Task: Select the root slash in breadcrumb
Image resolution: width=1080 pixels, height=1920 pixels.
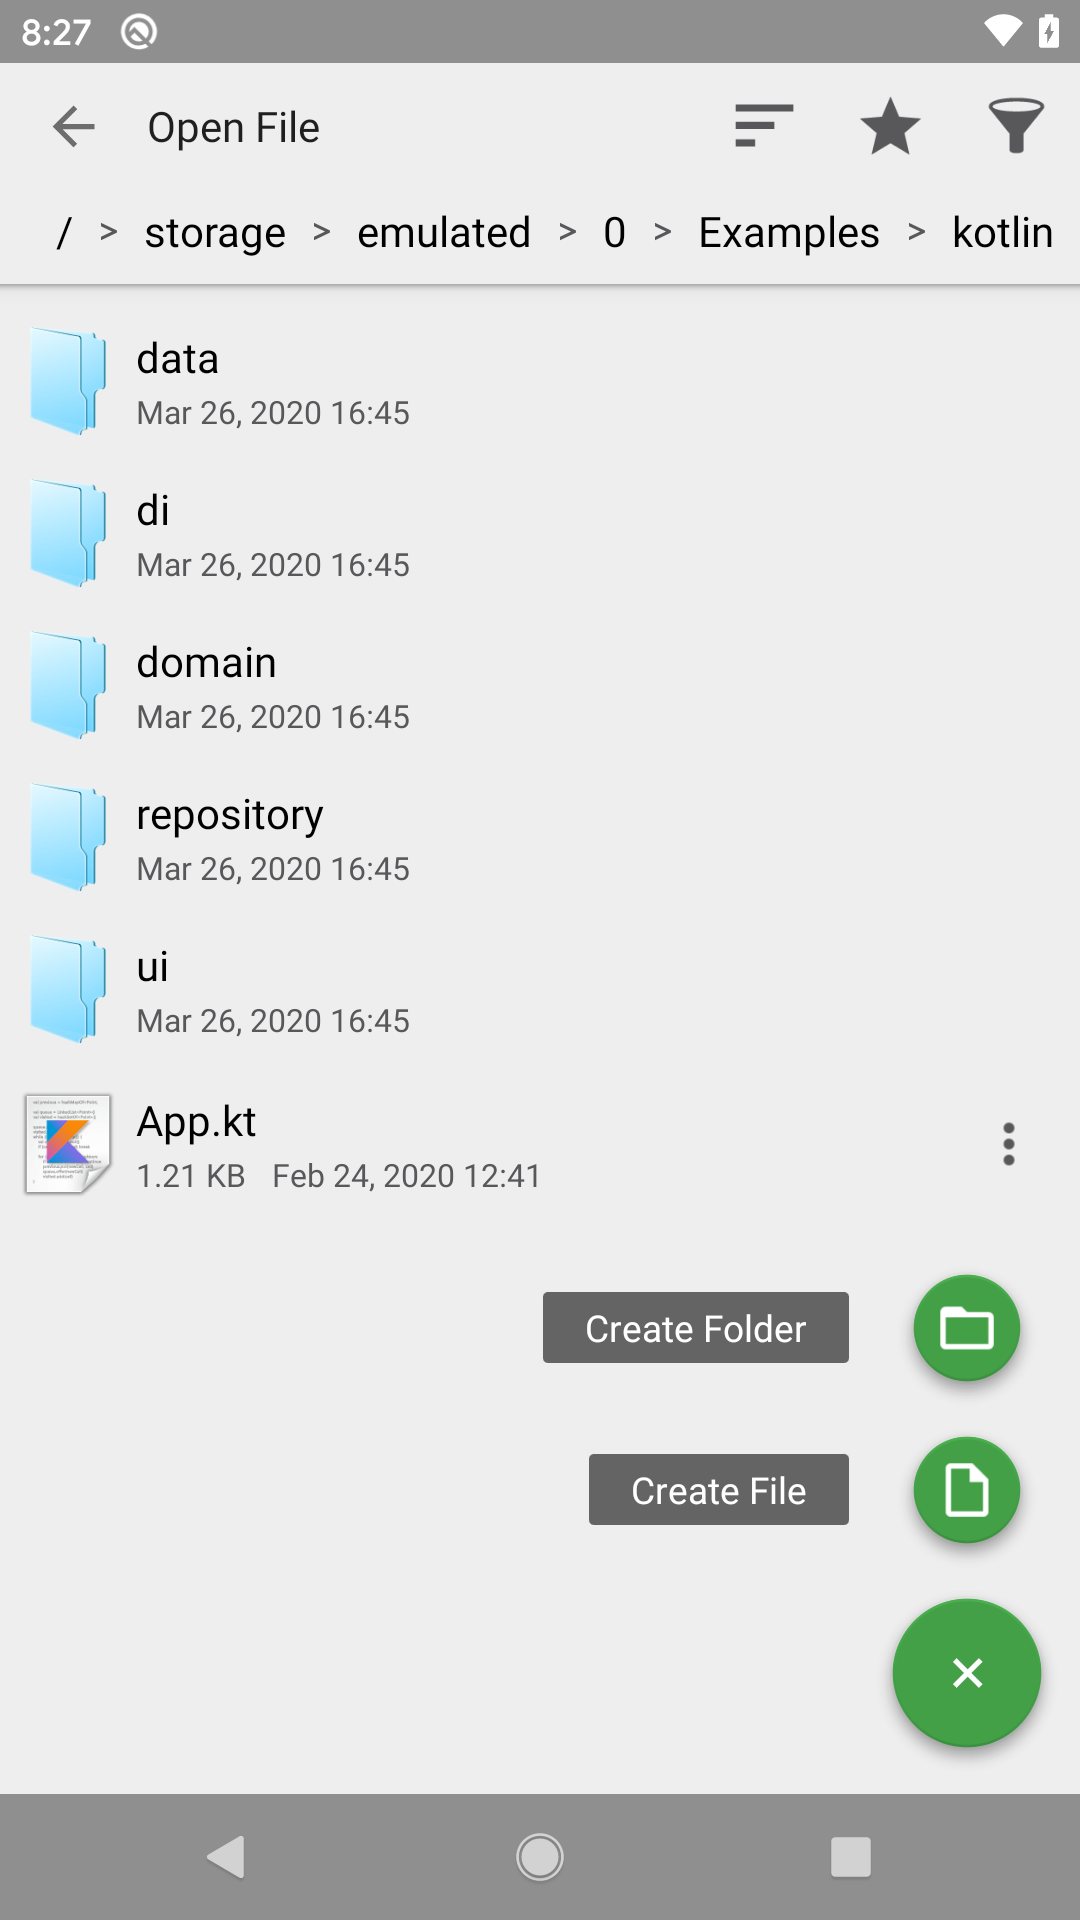Action: coord(64,233)
